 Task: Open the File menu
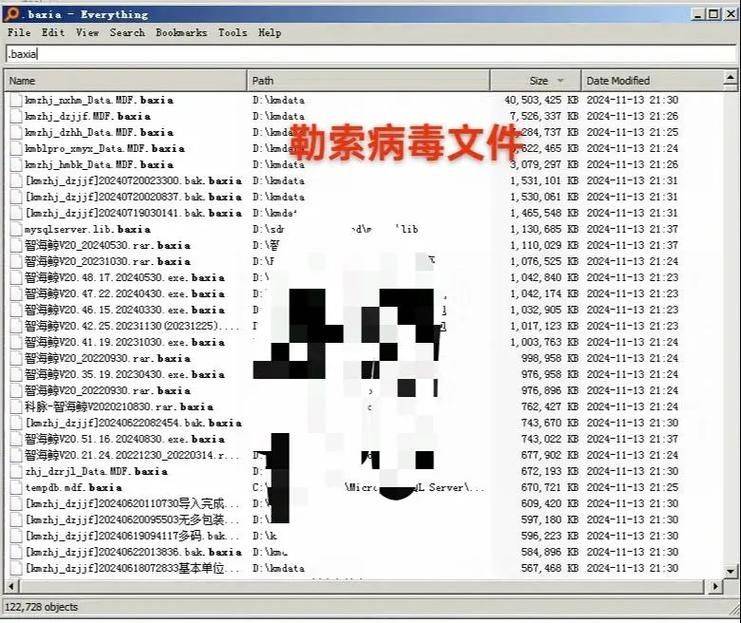coord(19,33)
